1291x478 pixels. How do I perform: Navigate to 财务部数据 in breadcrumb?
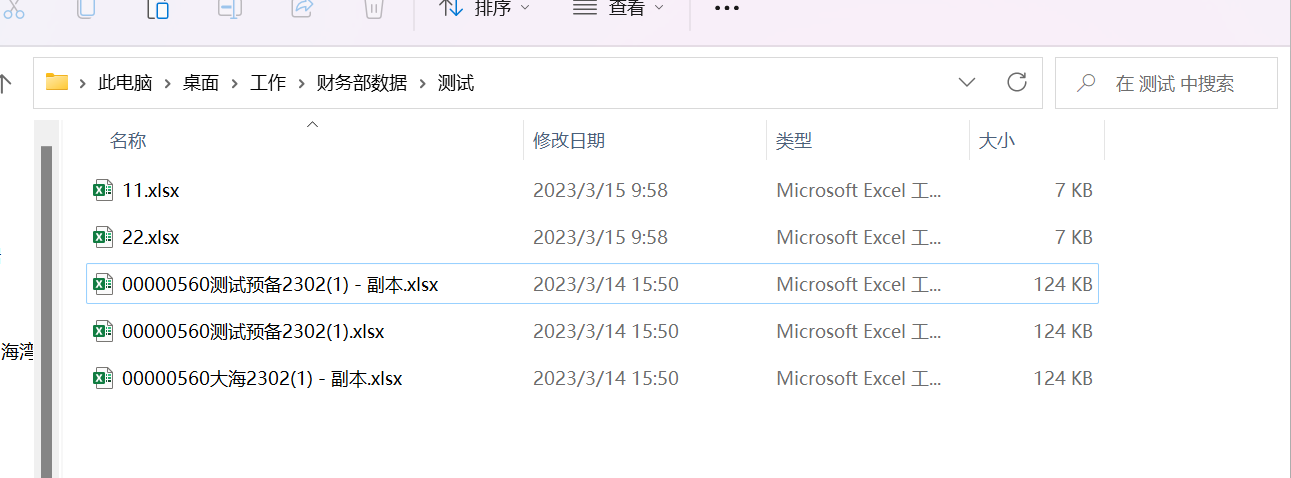tap(362, 83)
